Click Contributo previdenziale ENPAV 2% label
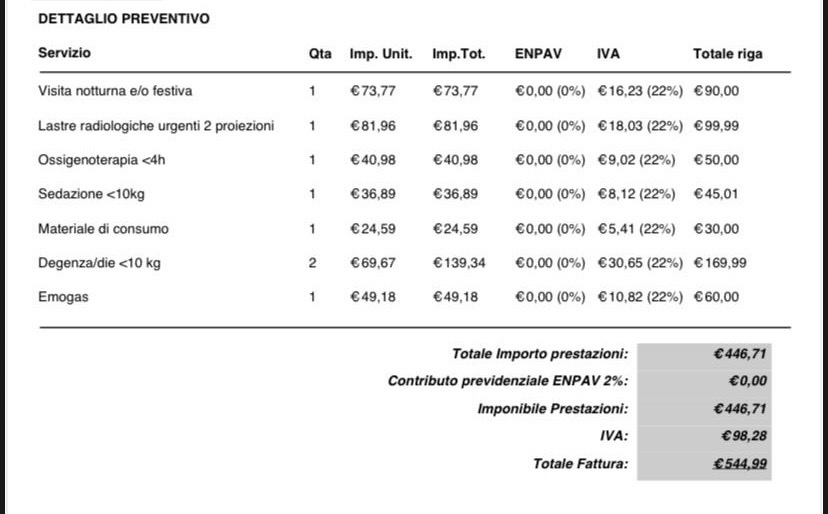828x514 pixels. pyautogui.click(x=508, y=381)
